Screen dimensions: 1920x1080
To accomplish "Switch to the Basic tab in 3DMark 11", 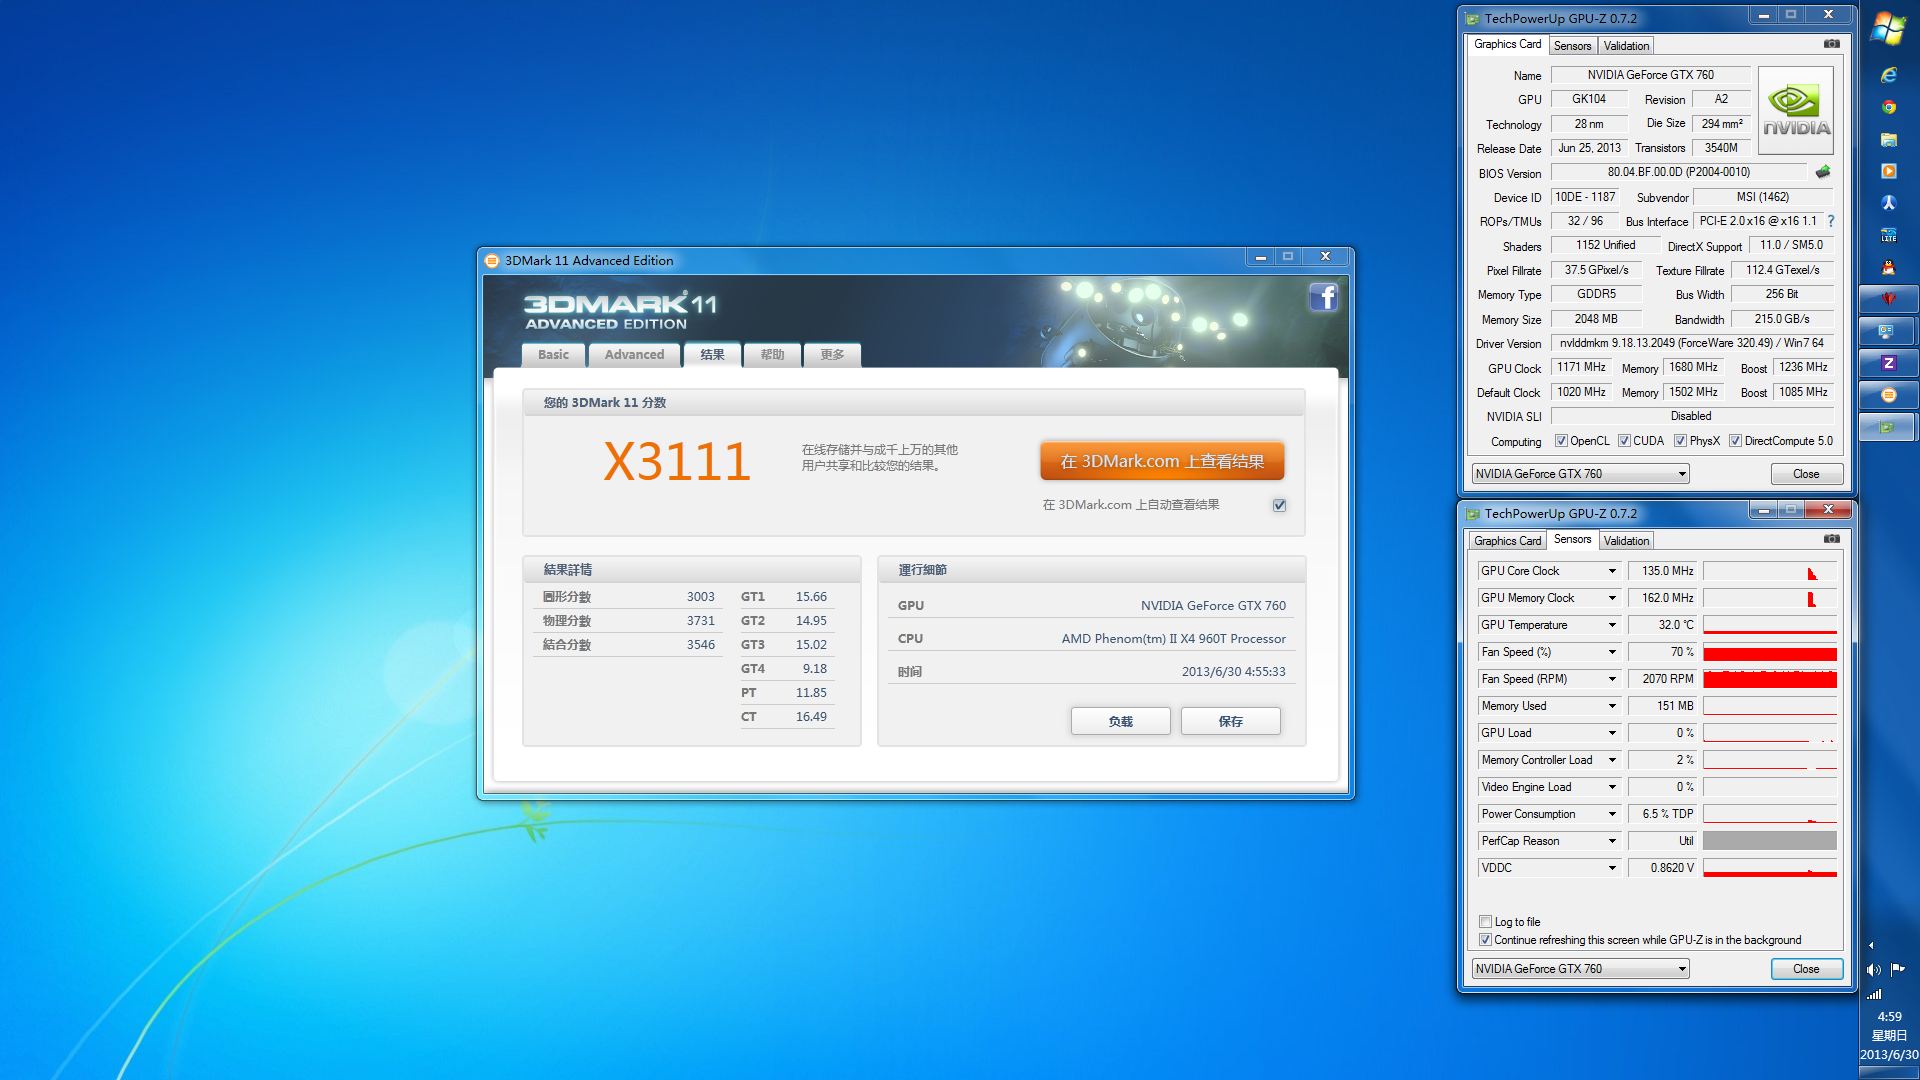I will coord(553,355).
